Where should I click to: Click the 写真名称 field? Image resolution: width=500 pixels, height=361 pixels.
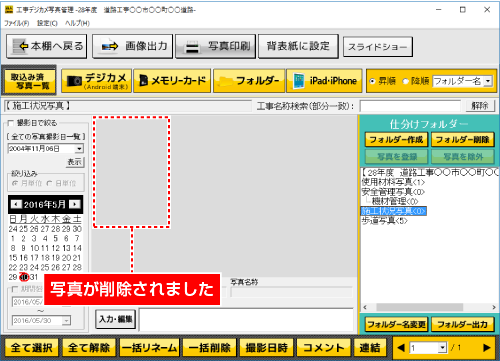(291, 292)
